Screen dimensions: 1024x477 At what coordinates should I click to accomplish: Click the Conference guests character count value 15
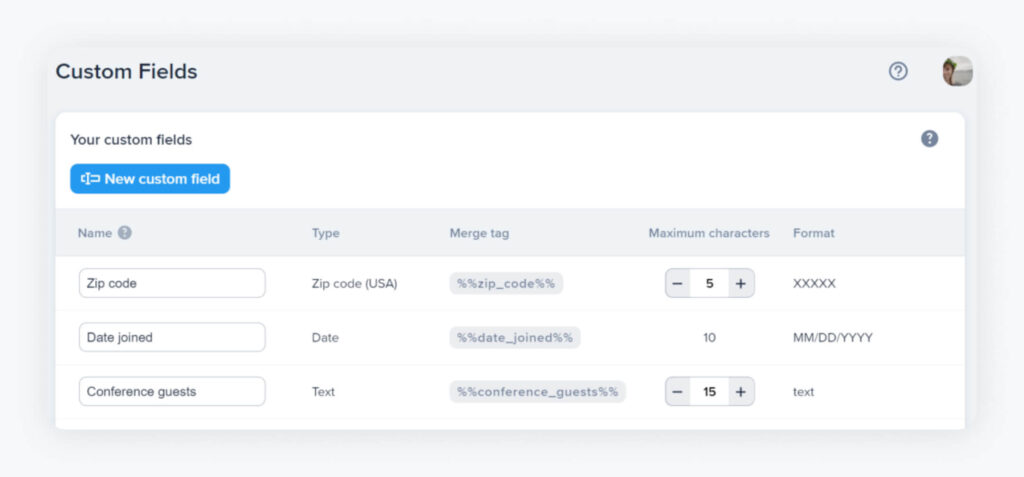[x=709, y=391]
